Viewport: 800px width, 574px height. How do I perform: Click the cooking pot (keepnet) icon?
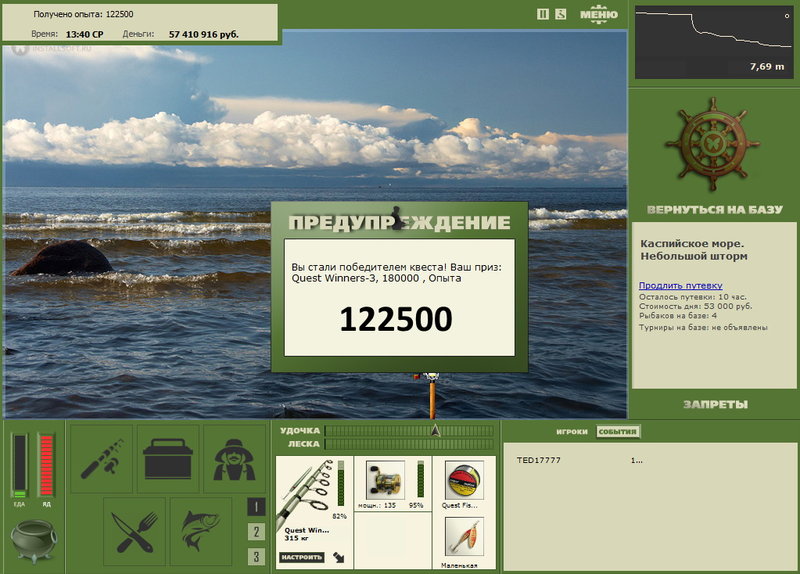pos(33,541)
